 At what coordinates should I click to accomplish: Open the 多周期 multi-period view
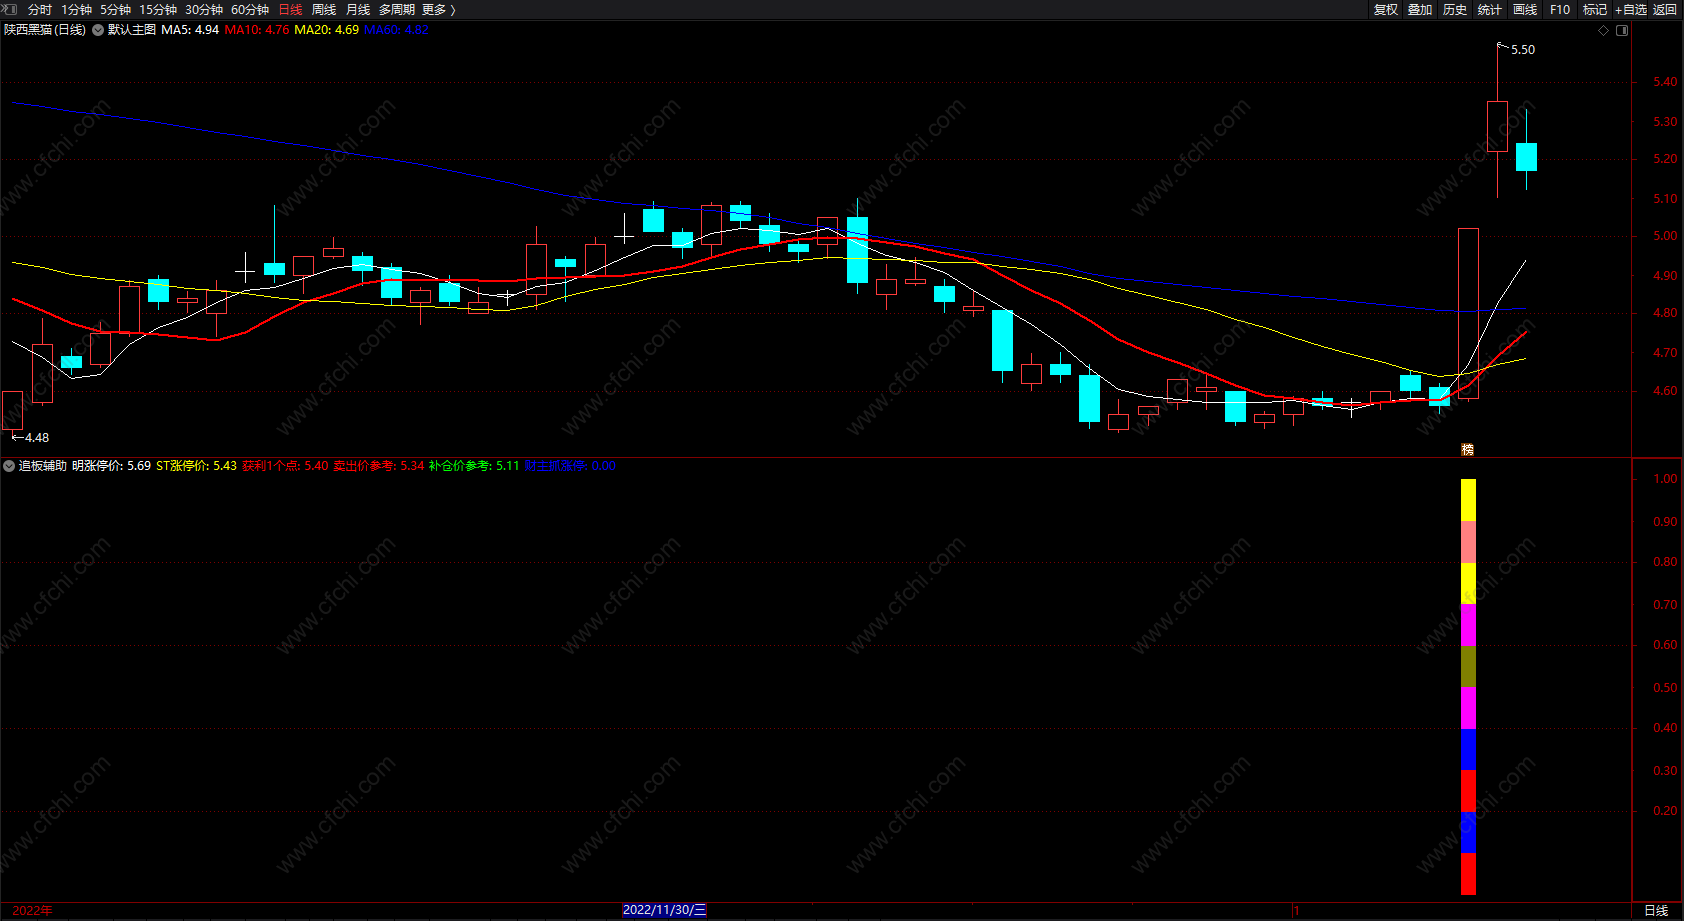pos(397,9)
